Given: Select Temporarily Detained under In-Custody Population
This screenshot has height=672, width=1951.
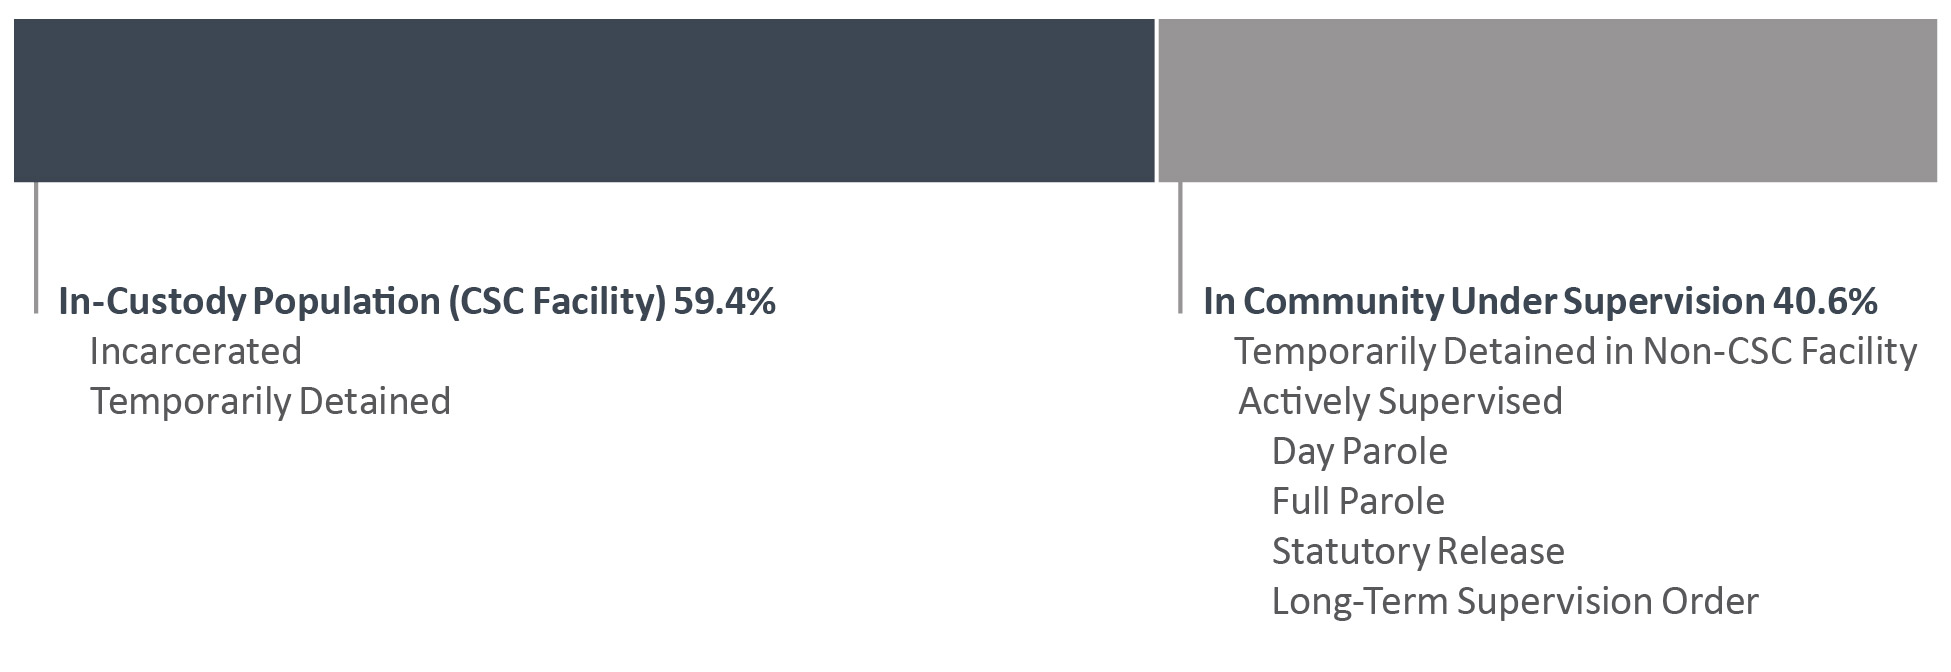Looking at the screenshot, I should 270,401.
